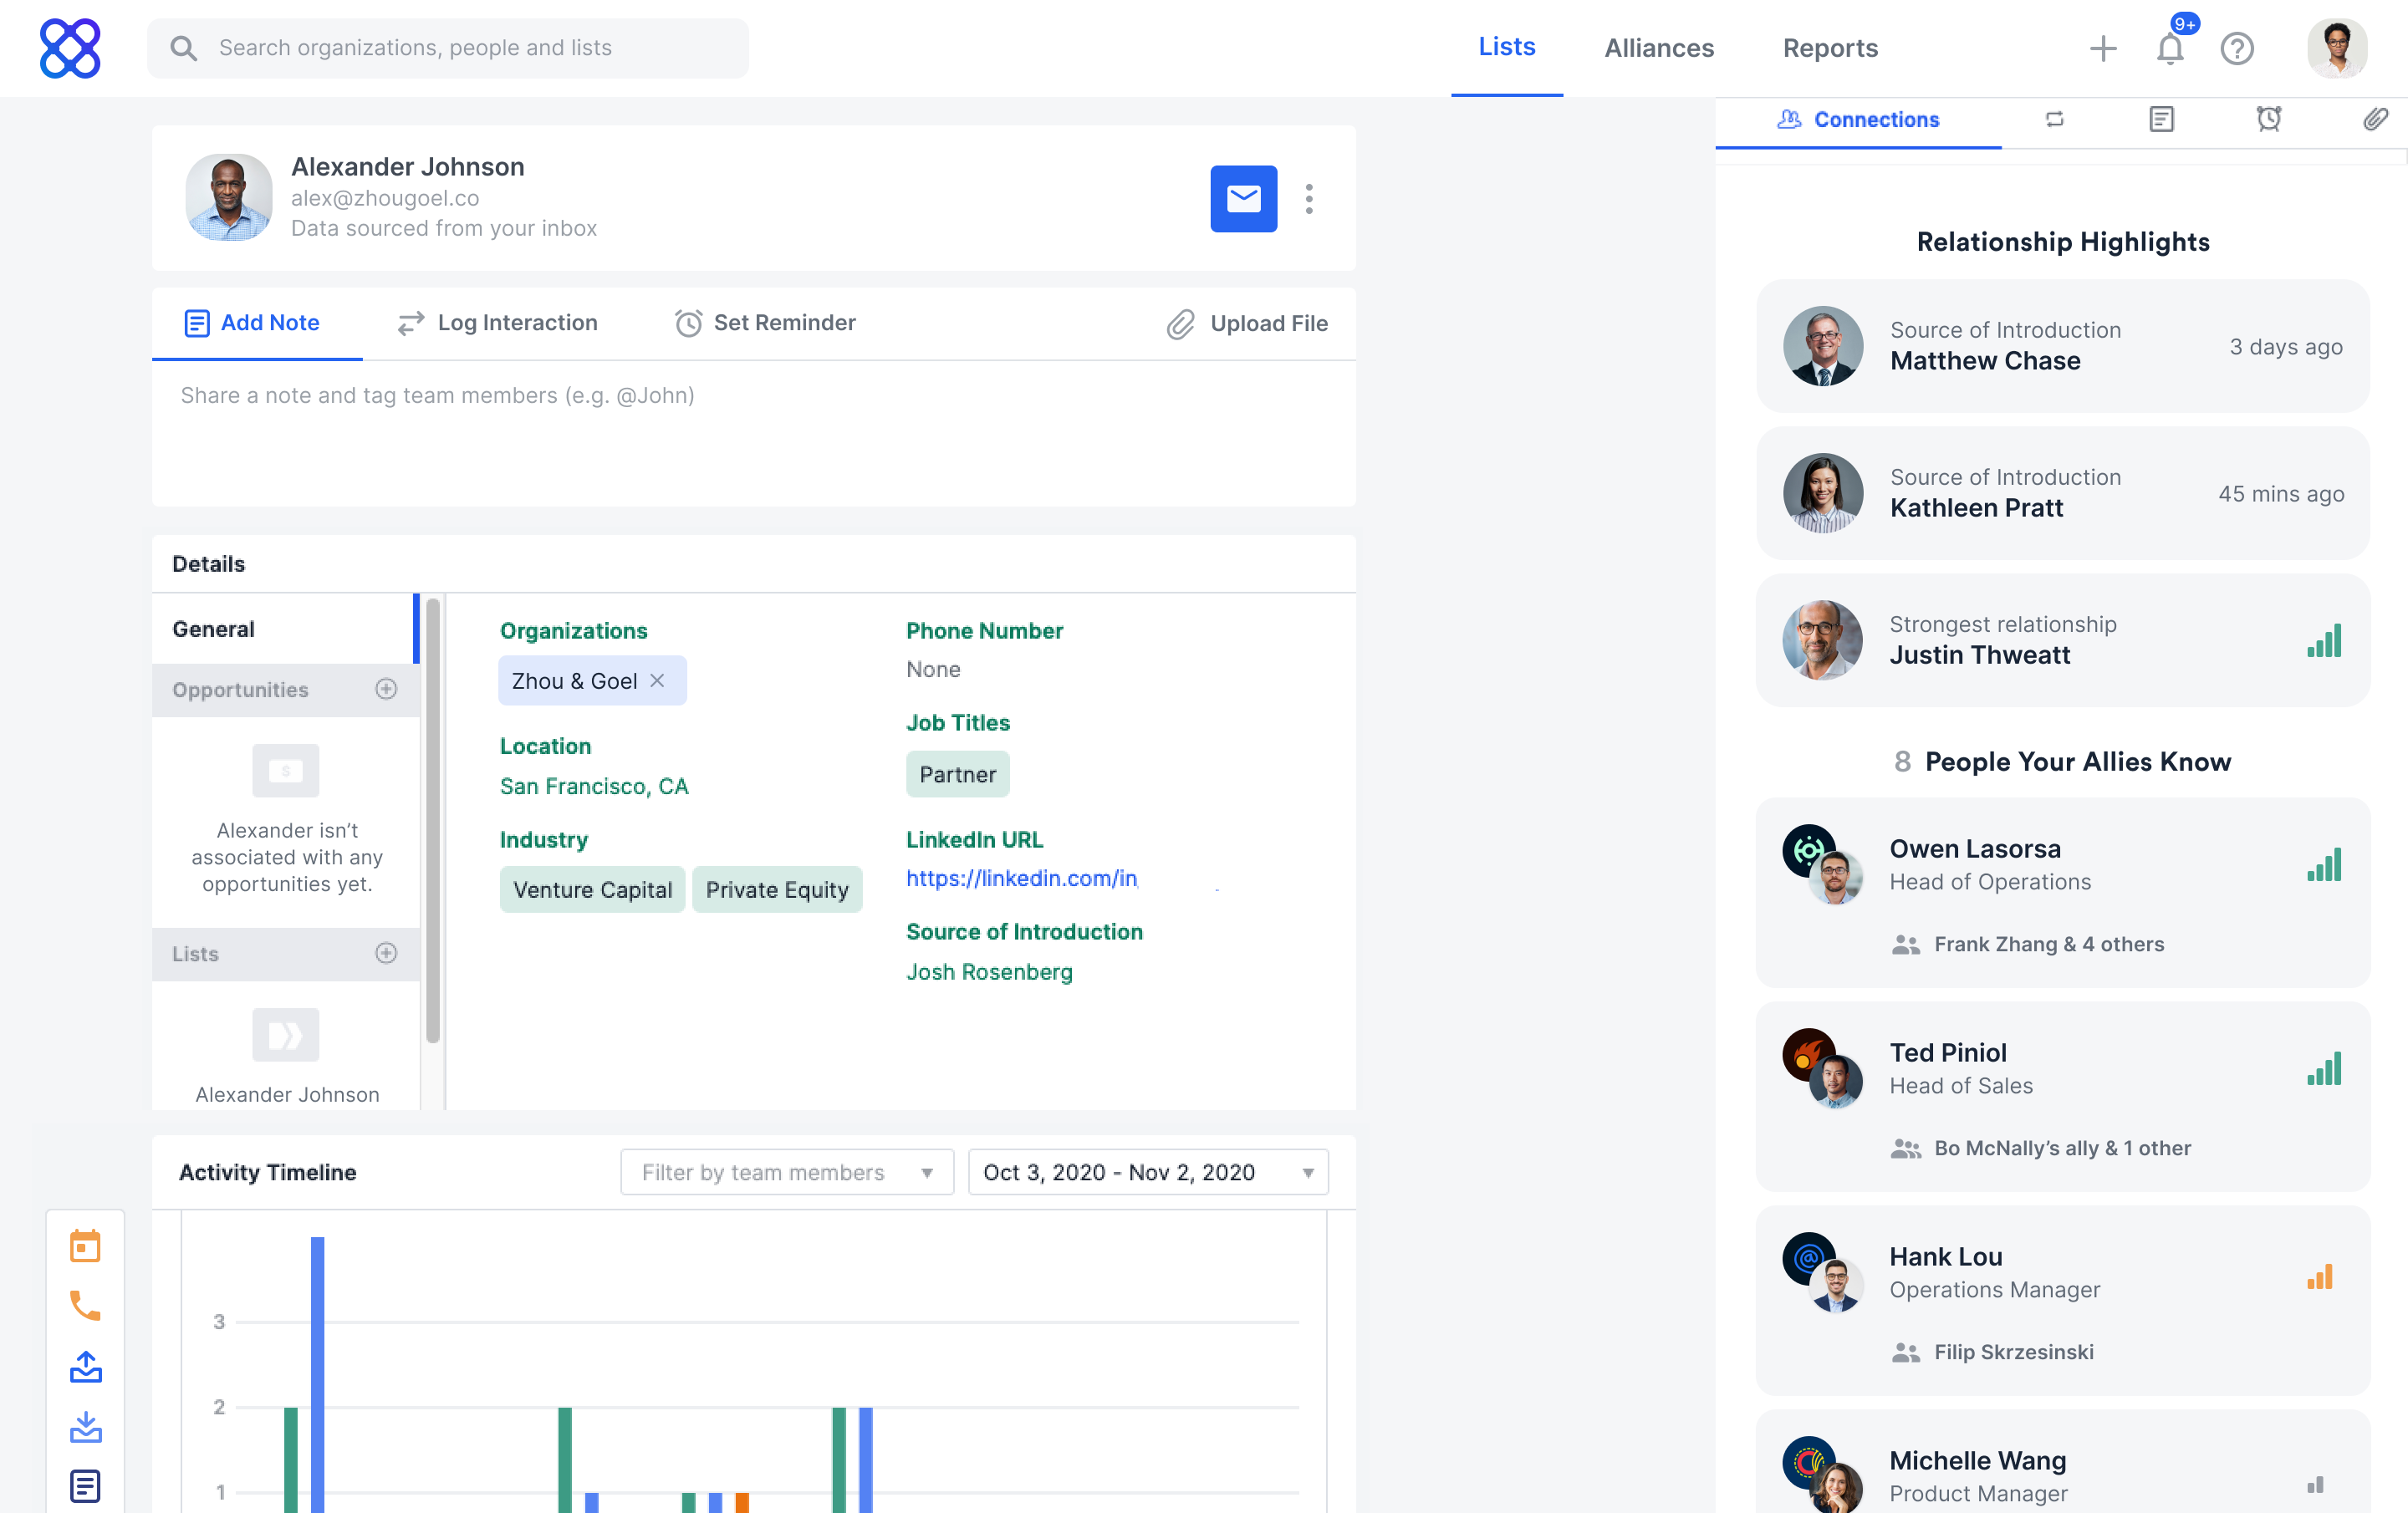
Task: Remove the Zhou & Goel organization tag
Action: point(657,680)
